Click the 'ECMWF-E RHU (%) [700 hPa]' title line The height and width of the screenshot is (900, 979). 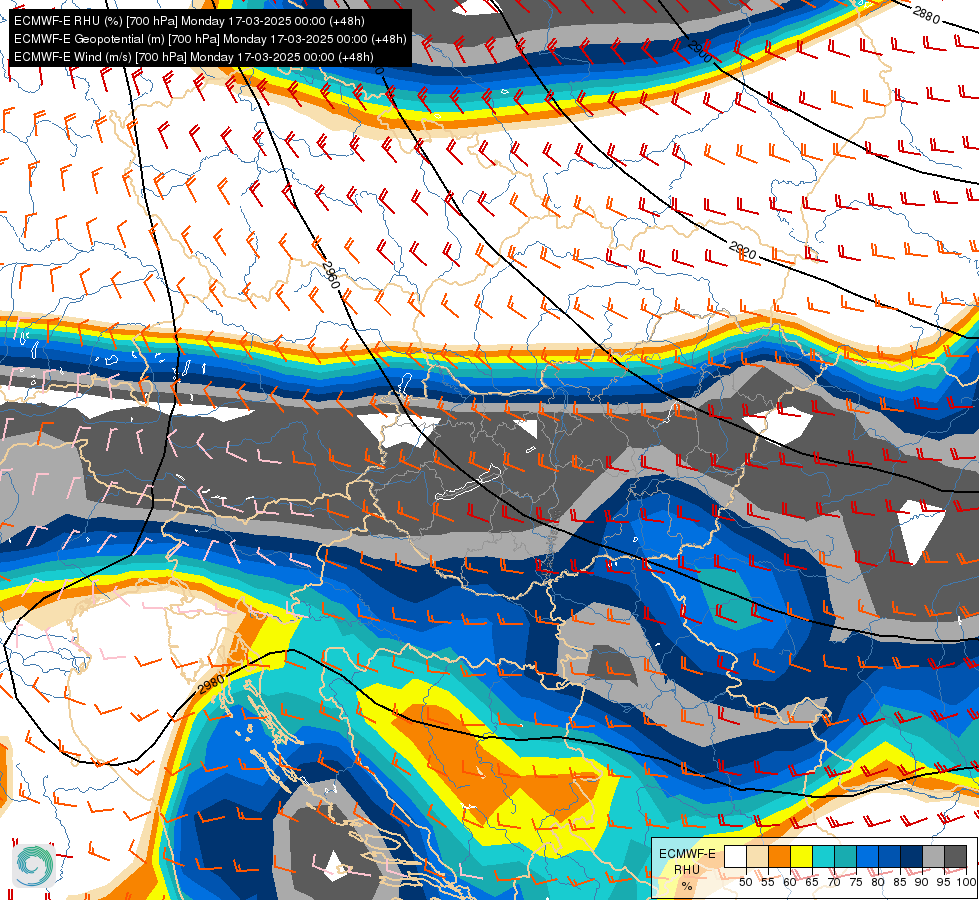(x=189, y=21)
